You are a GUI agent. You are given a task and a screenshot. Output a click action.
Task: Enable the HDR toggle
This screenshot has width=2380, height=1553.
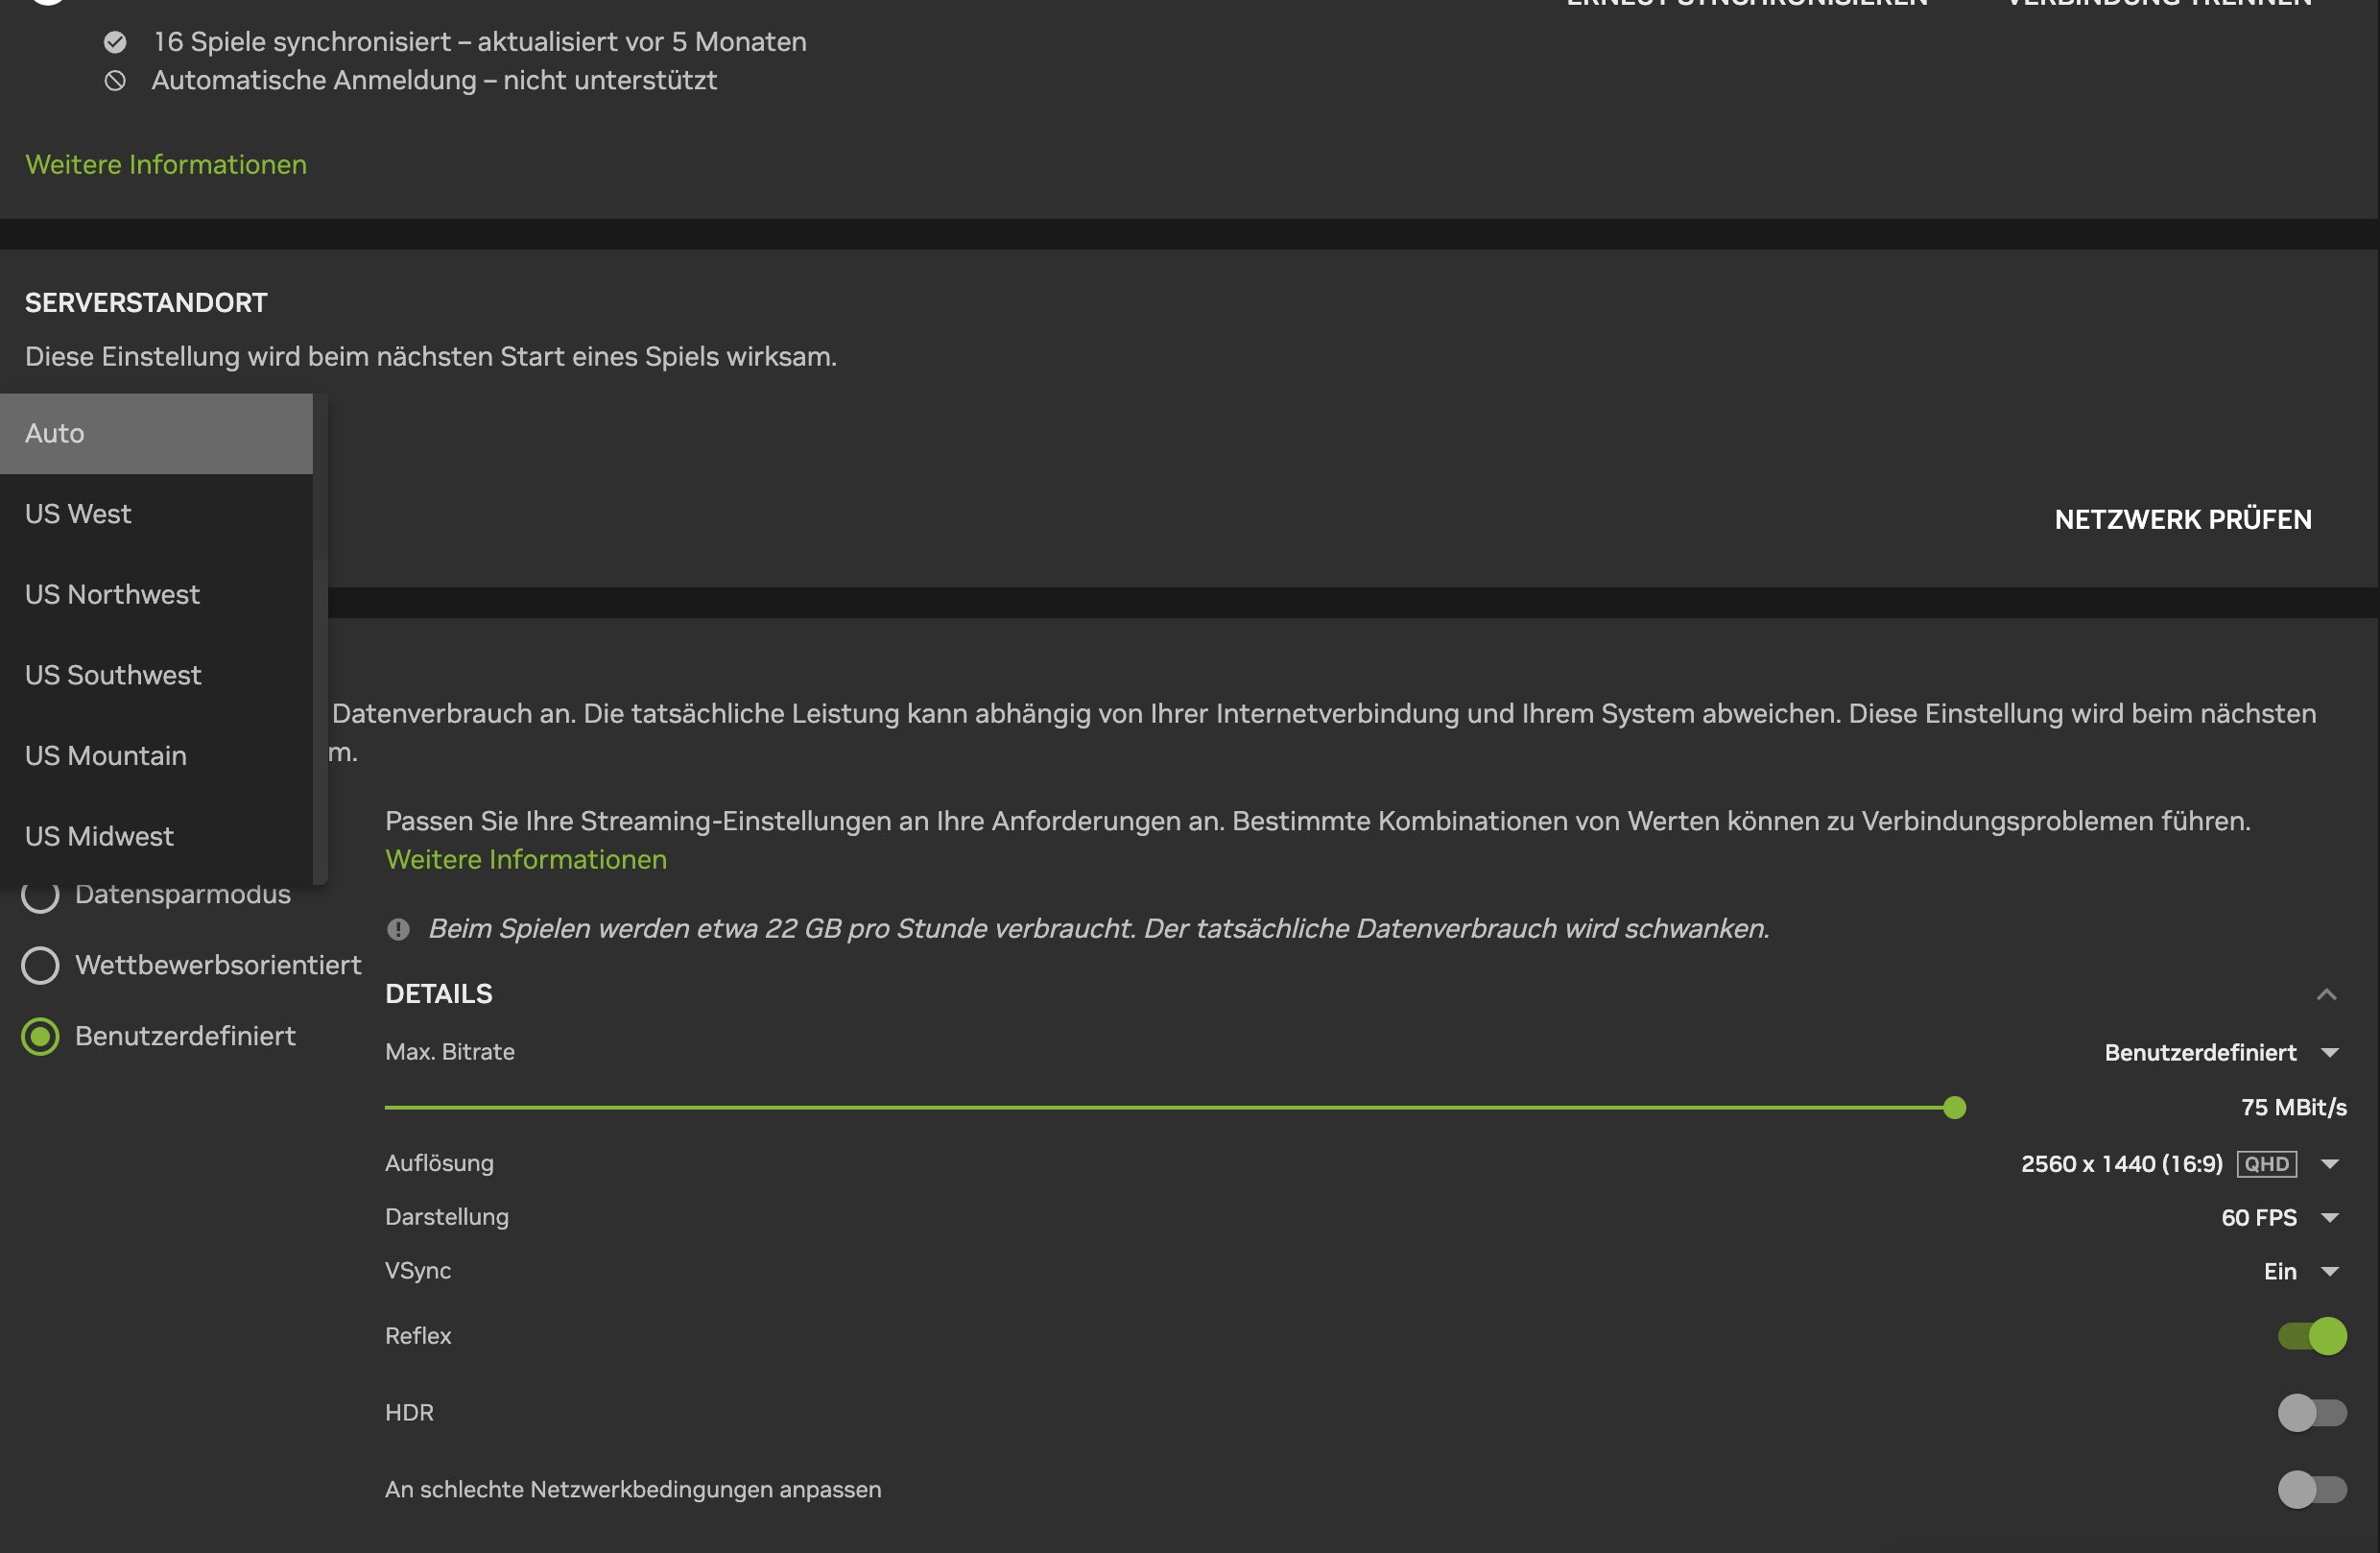(2312, 1413)
